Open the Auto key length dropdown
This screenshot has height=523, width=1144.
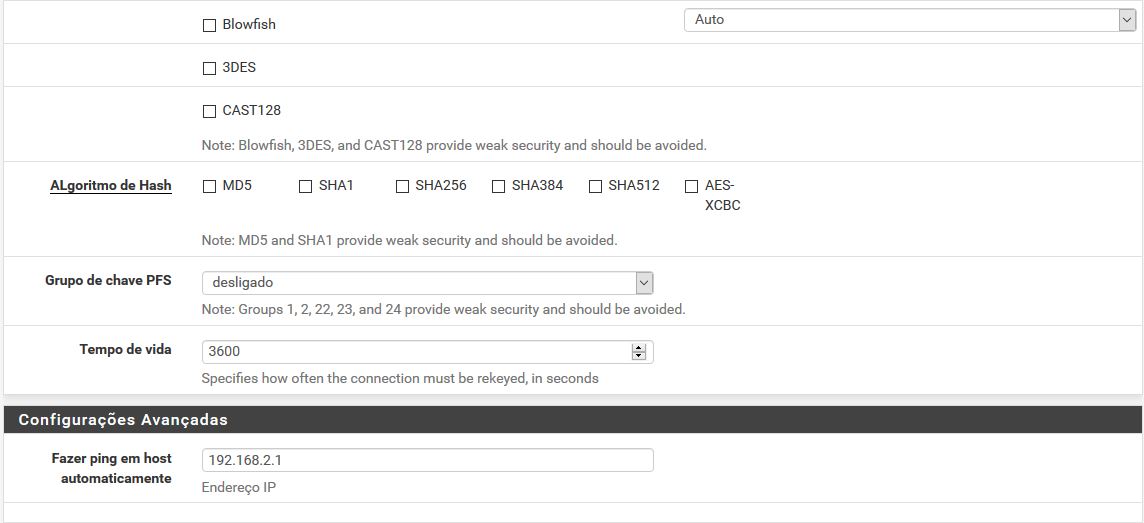908,20
